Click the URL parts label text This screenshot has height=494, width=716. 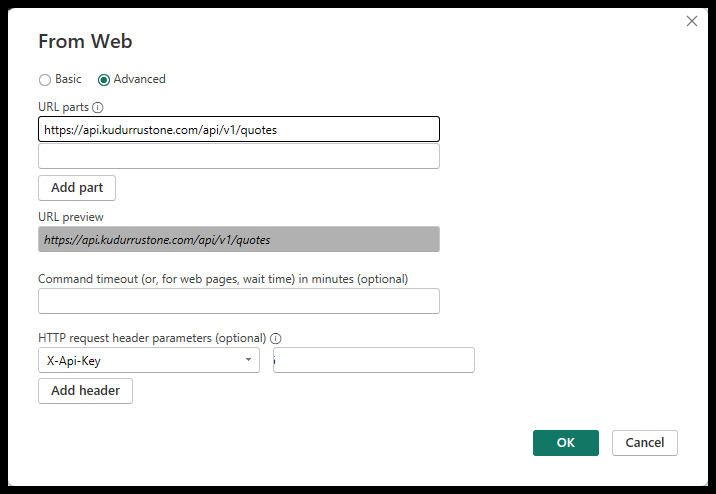pyautogui.click(x=63, y=107)
